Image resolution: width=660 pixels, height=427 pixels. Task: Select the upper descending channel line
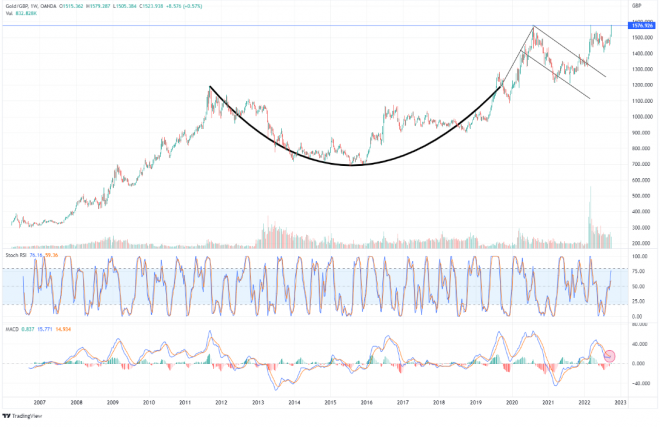[x=570, y=52]
